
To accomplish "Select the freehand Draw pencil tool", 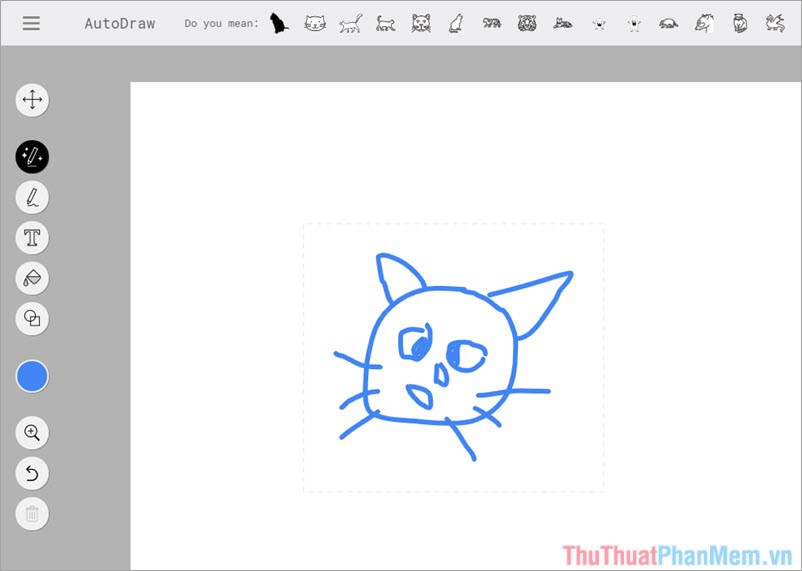I will 32,197.
